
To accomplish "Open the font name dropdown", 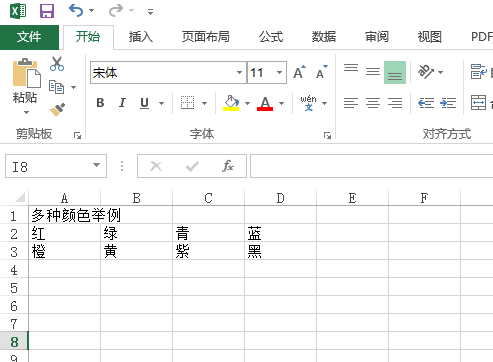I will coord(239,72).
